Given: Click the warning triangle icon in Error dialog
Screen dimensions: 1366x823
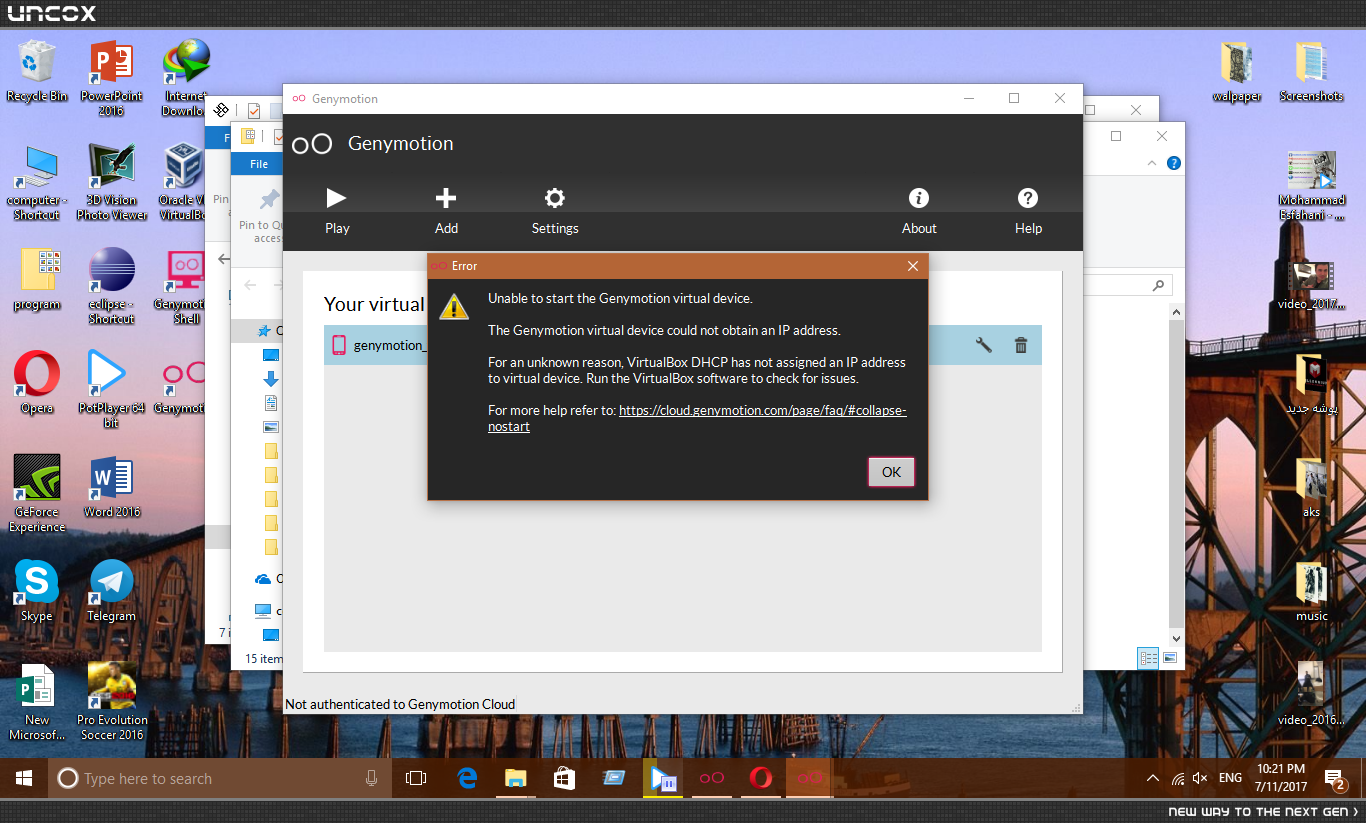Looking at the screenshot, I should tap(454, 306).
